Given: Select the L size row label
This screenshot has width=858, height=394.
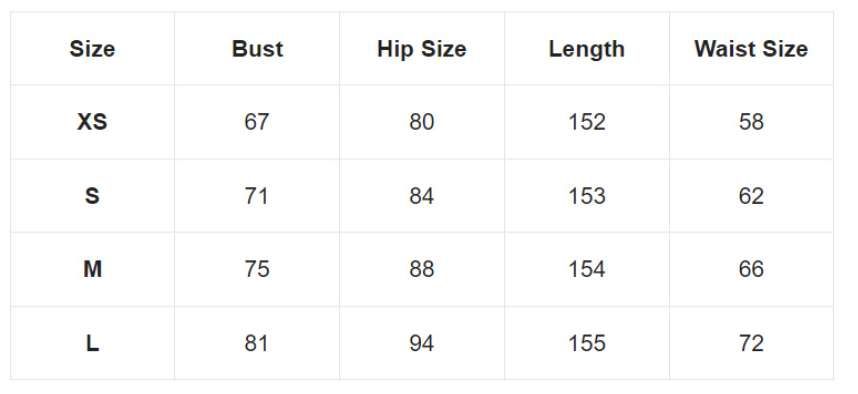Looking at the screenshot, I should 92,344.
